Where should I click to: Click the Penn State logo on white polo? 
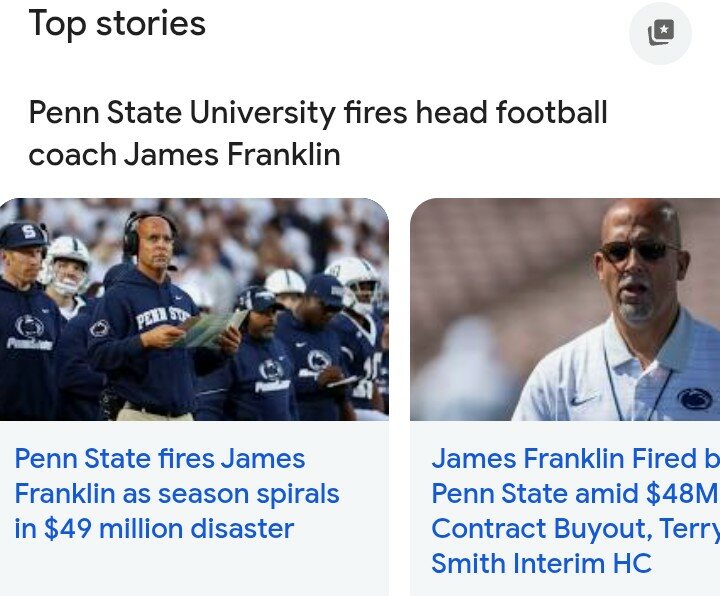click(x=694, y=399)
